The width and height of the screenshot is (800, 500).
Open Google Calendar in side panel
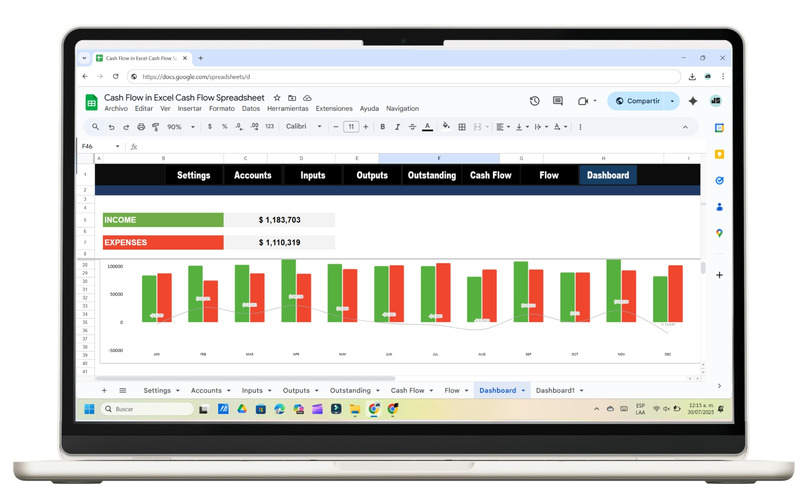[719, 128]
